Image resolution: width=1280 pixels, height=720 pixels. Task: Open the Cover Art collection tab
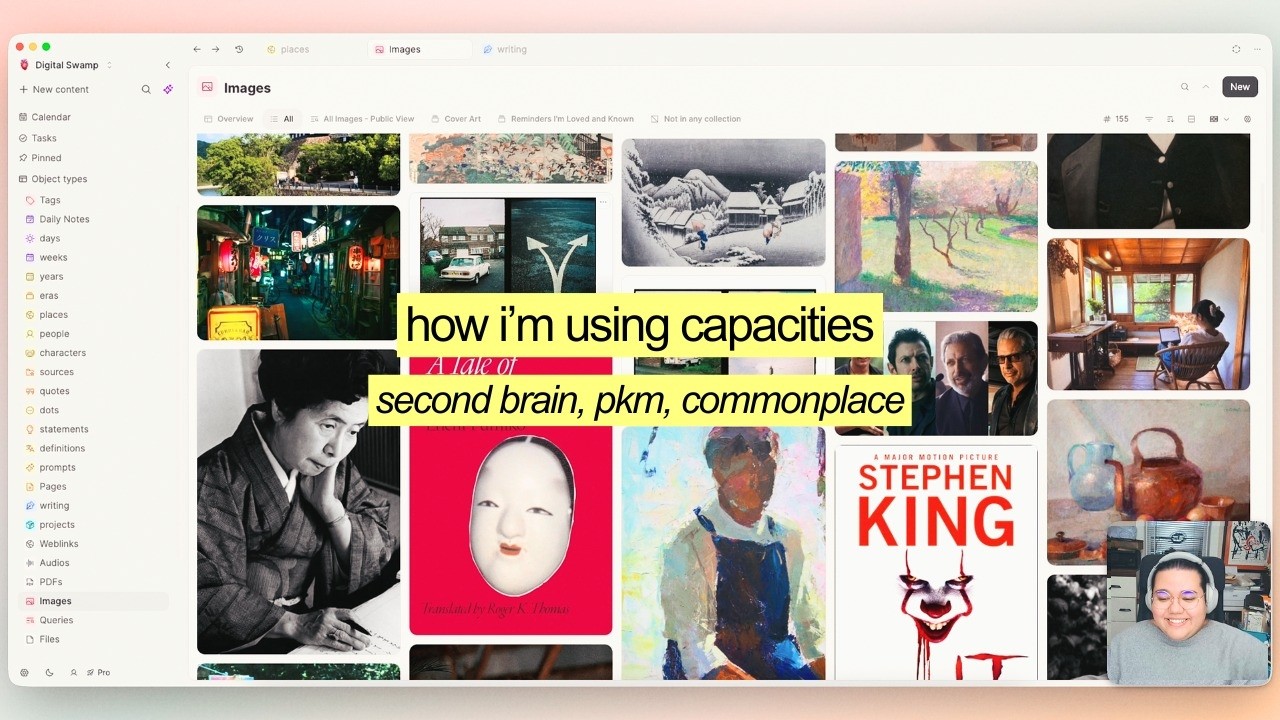pos(456,119)
